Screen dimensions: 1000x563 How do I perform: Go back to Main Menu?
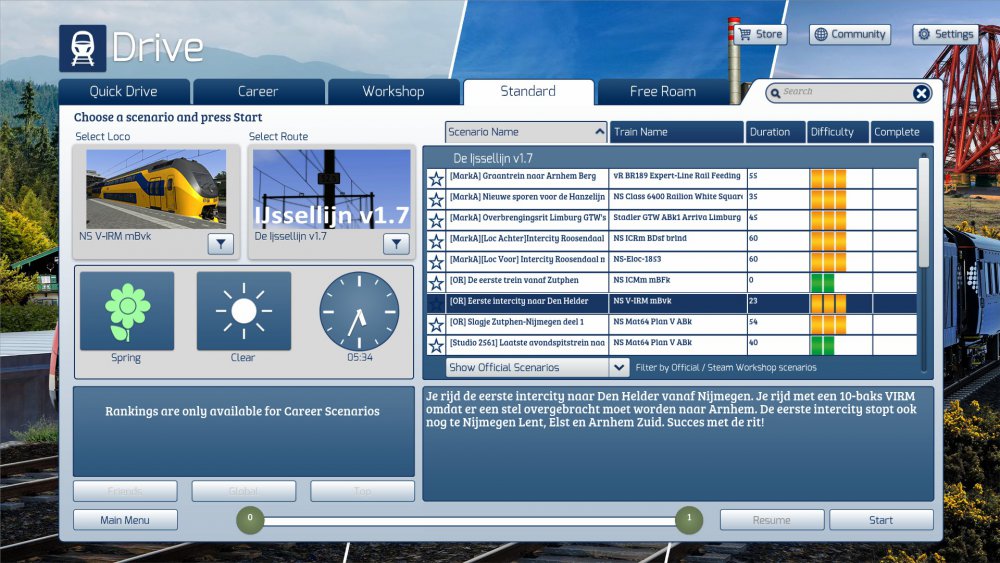point(125,520)
